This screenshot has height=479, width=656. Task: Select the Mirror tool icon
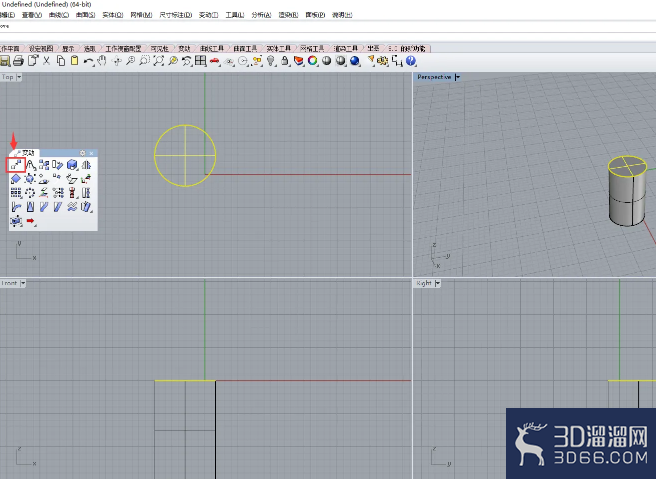86,165
